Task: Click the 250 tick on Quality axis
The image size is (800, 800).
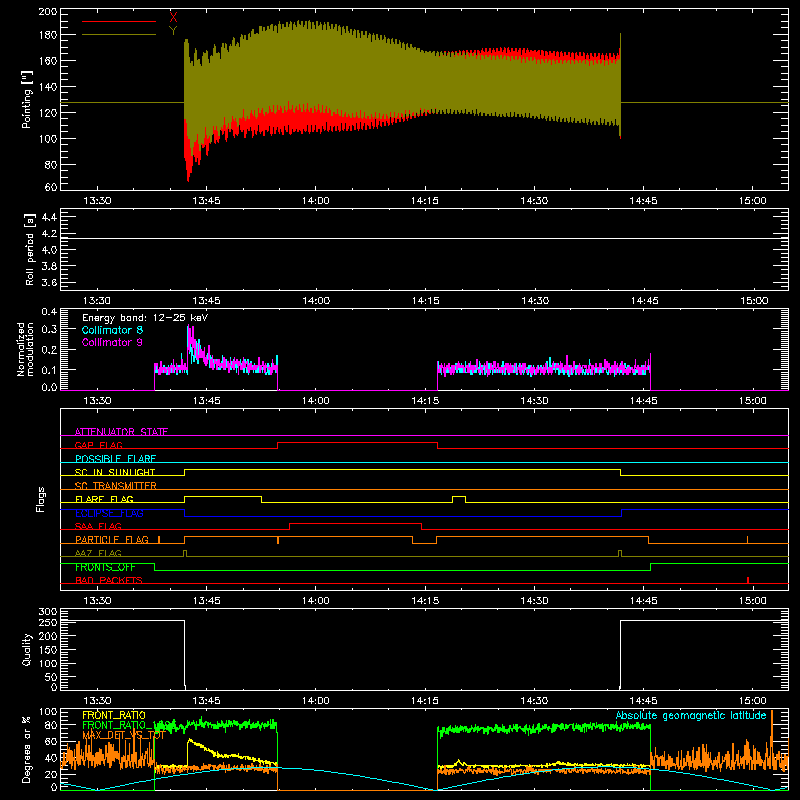Action: pos(47,623)
